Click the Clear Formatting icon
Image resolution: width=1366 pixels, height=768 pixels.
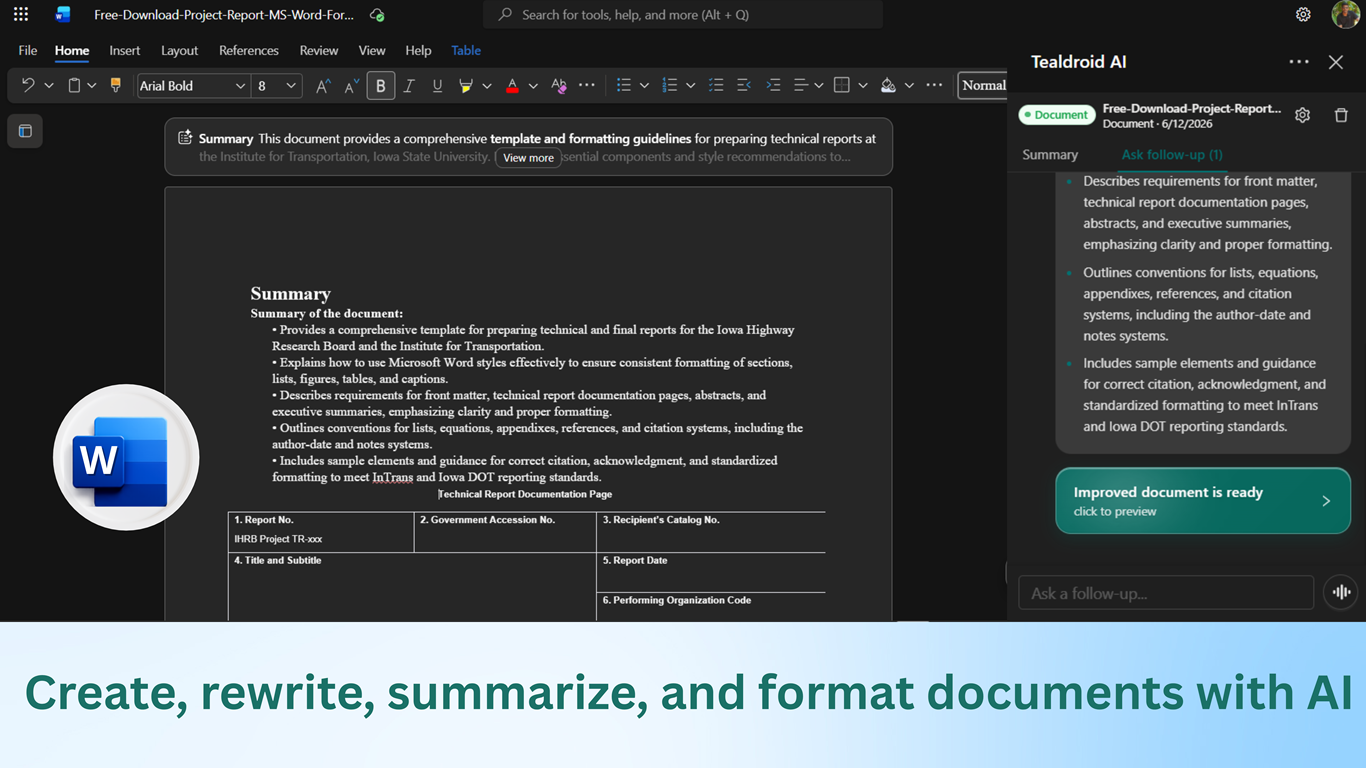(559, 86)
